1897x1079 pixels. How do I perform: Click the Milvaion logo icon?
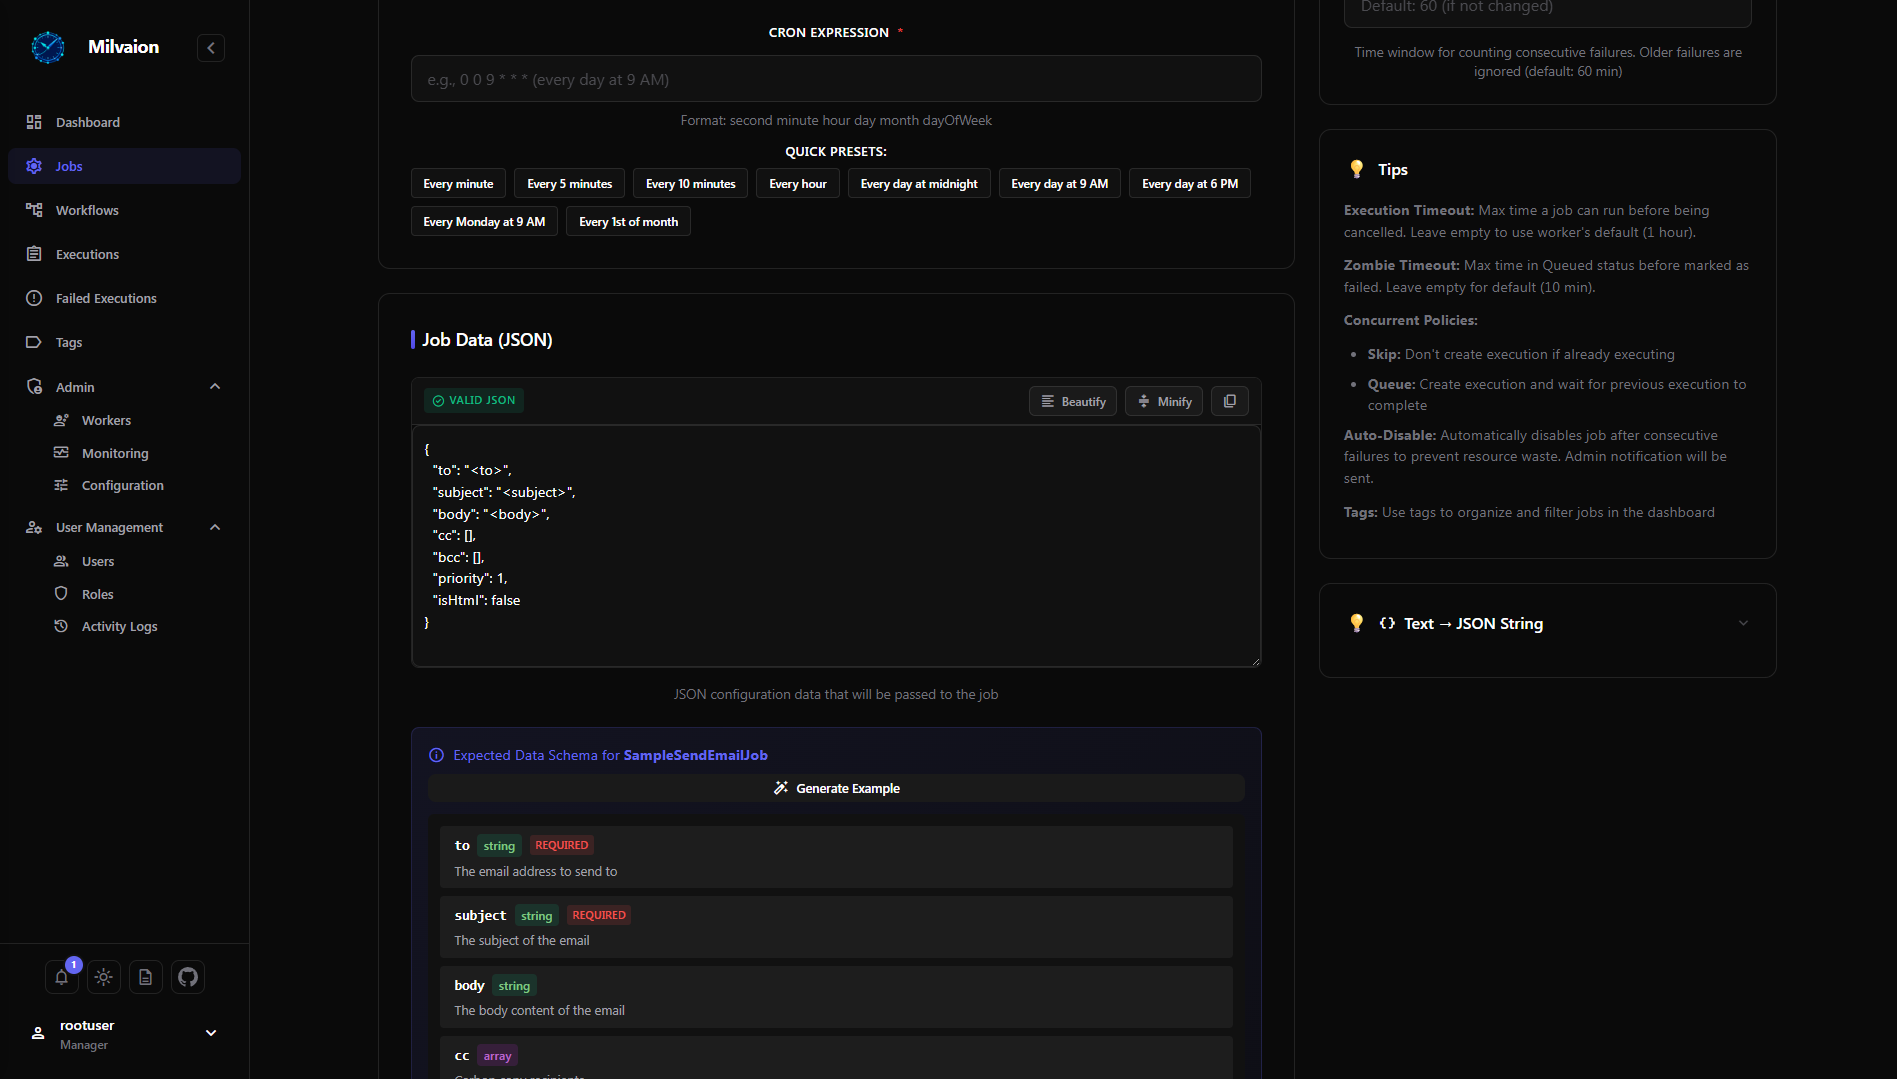click(x=48, y=47)
